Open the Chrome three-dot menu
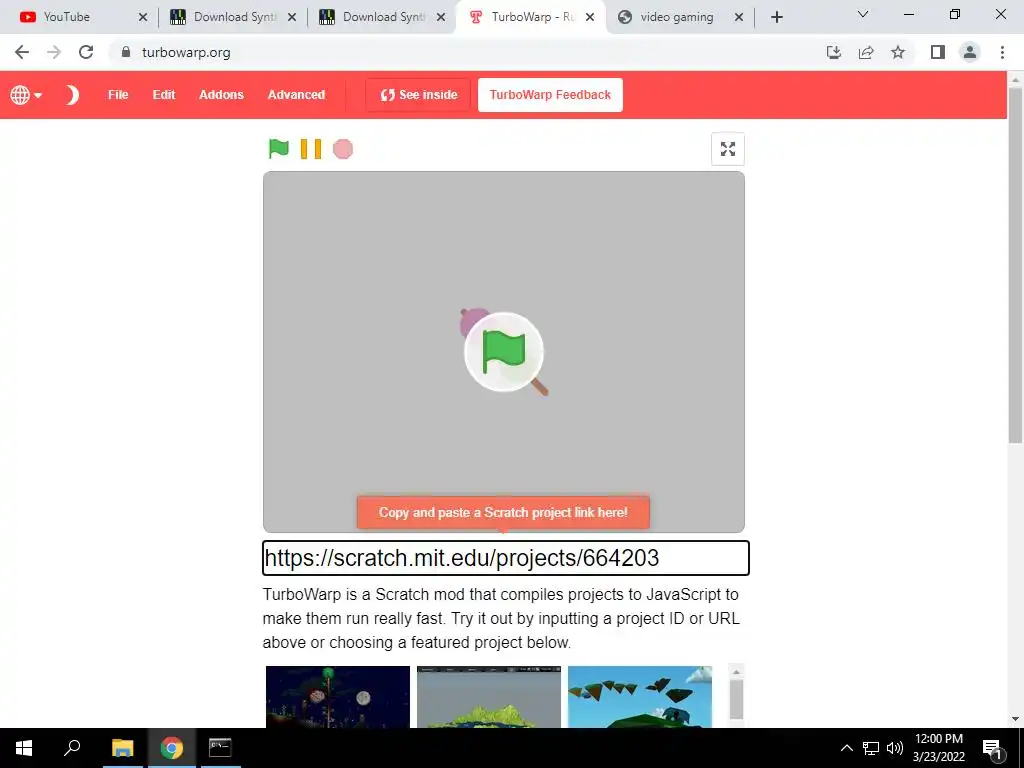Image resolution: width=1024 pixels, height=768 pixels. coord(1002,52)
